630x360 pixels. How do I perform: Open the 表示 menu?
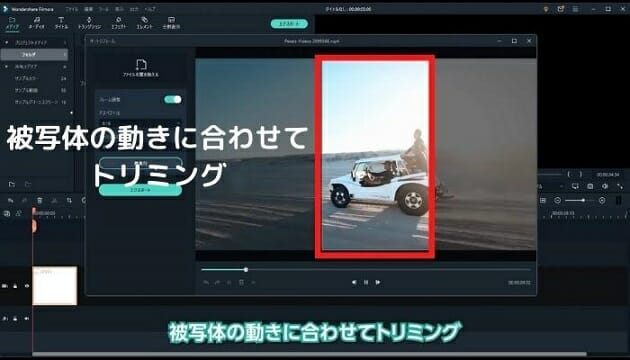point(119,9)
